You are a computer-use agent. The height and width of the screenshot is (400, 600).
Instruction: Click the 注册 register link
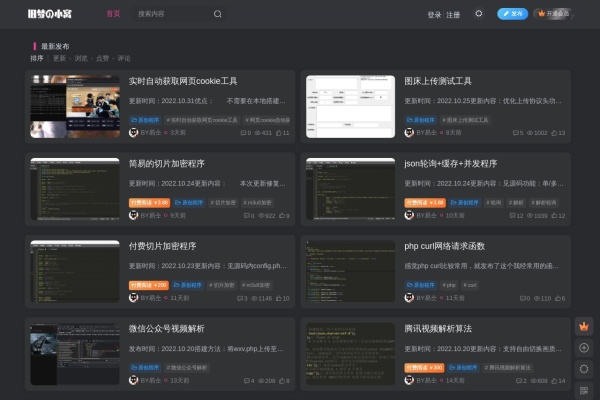[x=453, y=14]
